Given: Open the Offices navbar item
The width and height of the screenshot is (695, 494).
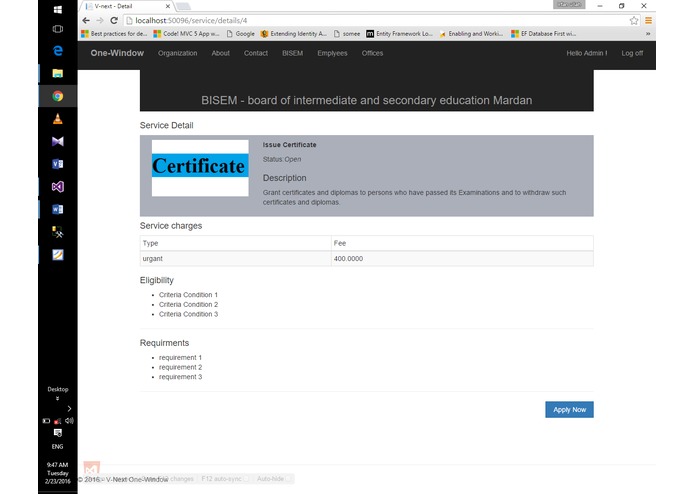Looking at the screenshot, I should click(372, 53).
